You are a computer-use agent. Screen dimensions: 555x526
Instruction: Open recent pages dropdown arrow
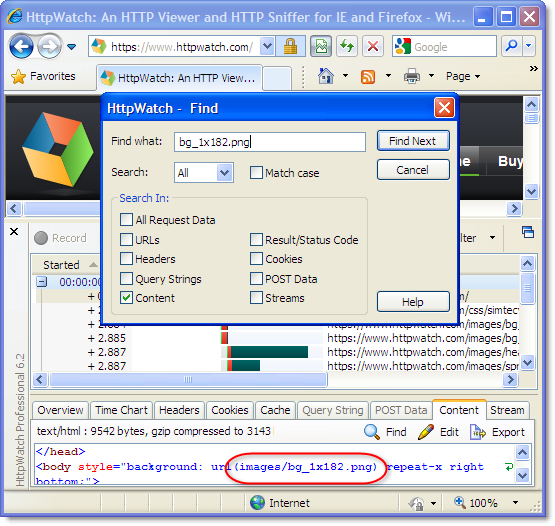[72, 47]
